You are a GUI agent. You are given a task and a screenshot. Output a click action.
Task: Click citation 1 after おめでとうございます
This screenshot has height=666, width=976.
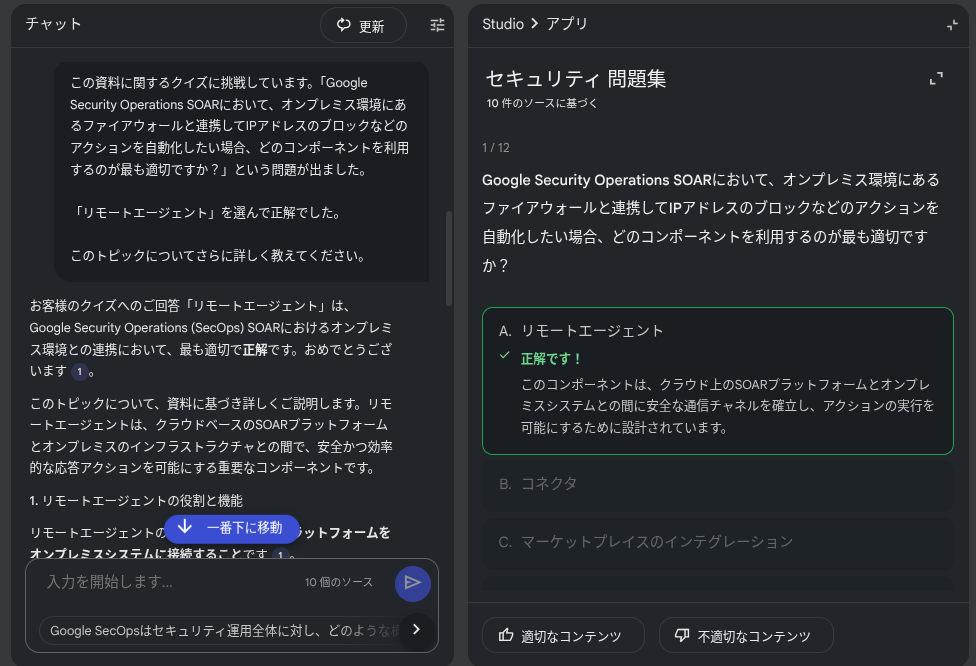click(80, 372)
